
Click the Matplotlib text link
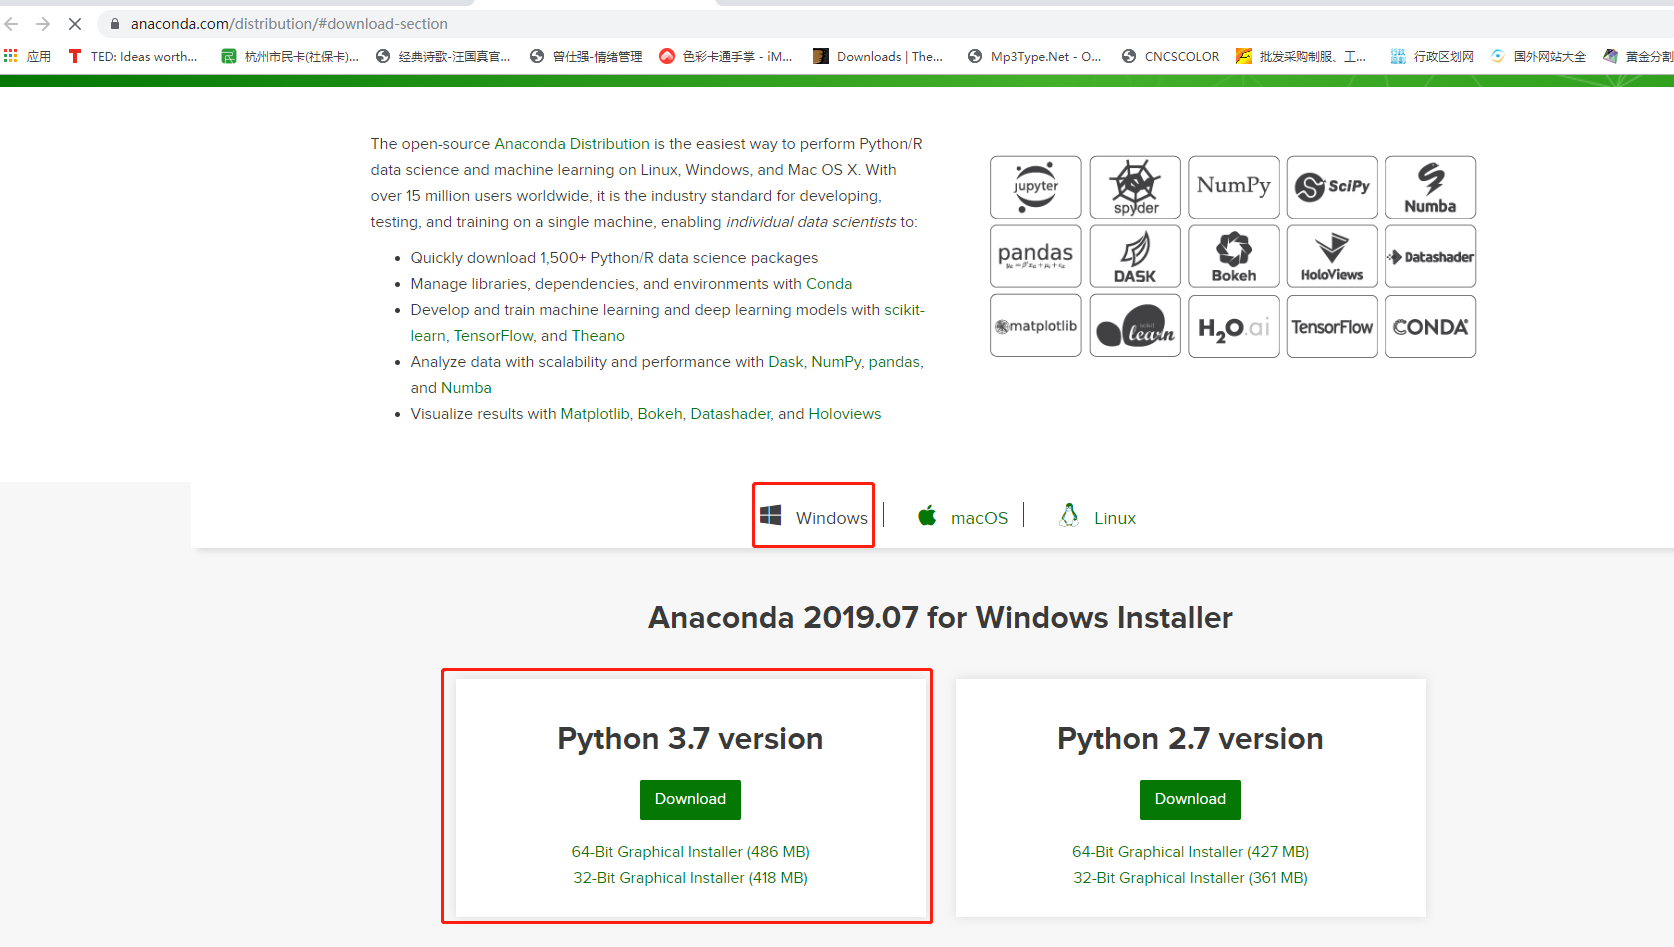595,414
